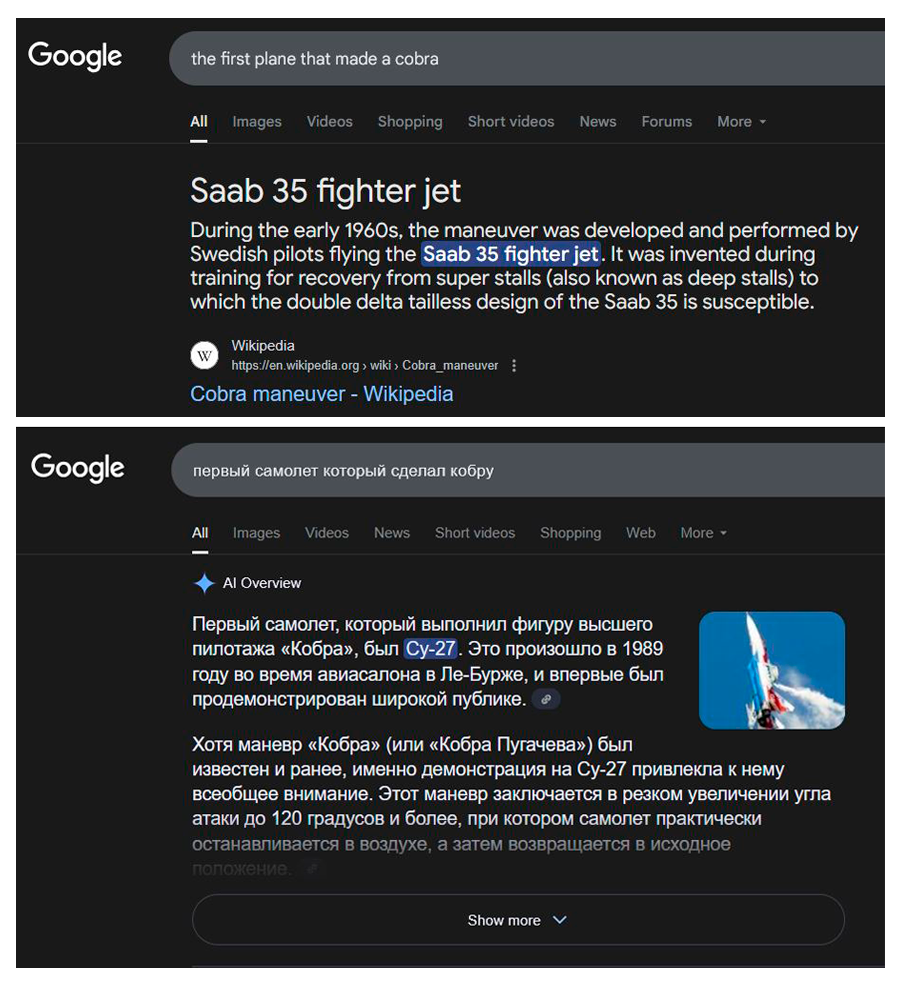Open the Cobra maneuver - Wikipedia link

pyautogui.click(x=321, y=394)
